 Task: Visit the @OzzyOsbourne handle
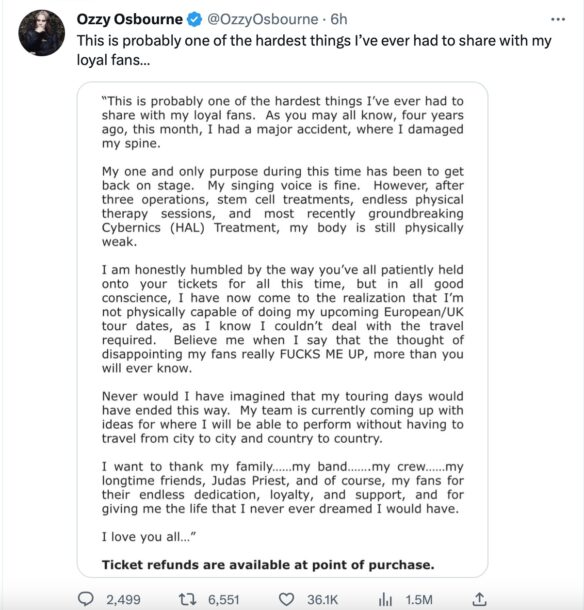[x=263, y=19]
